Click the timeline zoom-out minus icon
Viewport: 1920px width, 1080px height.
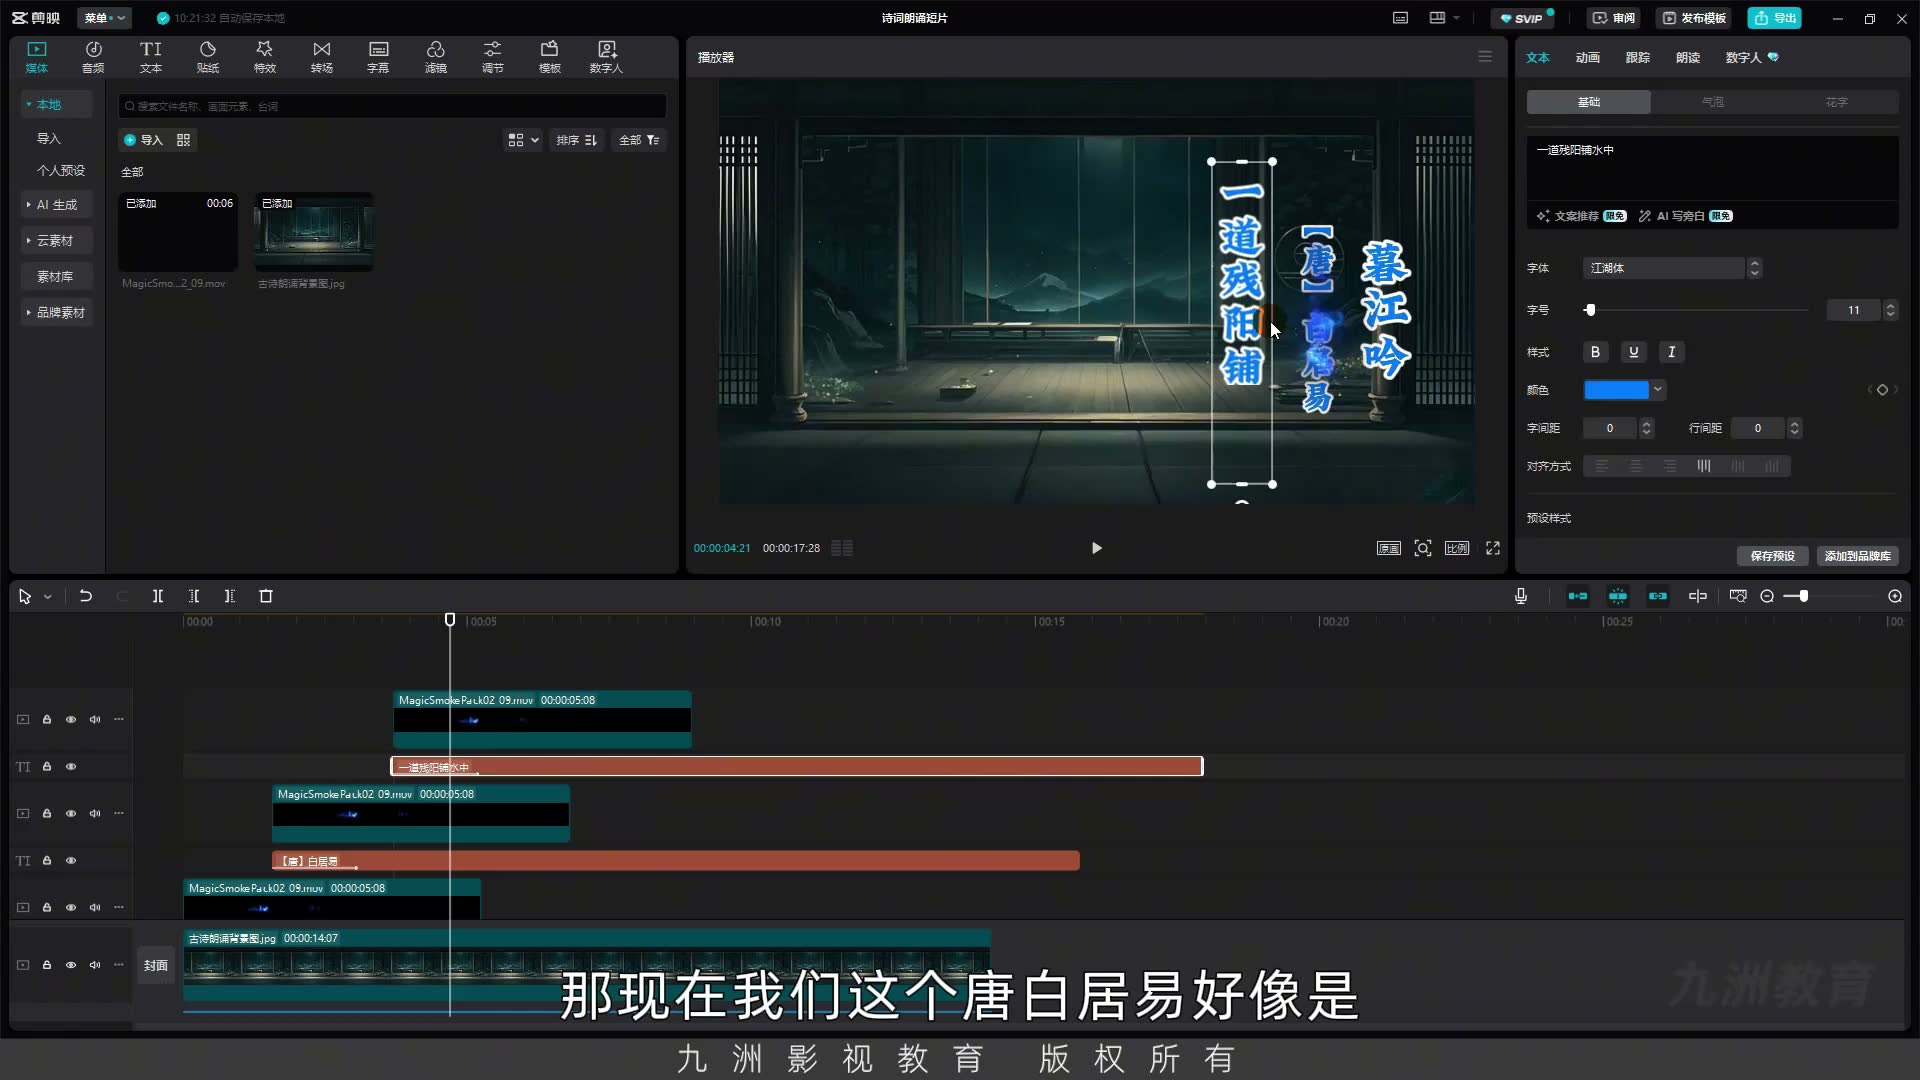click(1767, 596)
